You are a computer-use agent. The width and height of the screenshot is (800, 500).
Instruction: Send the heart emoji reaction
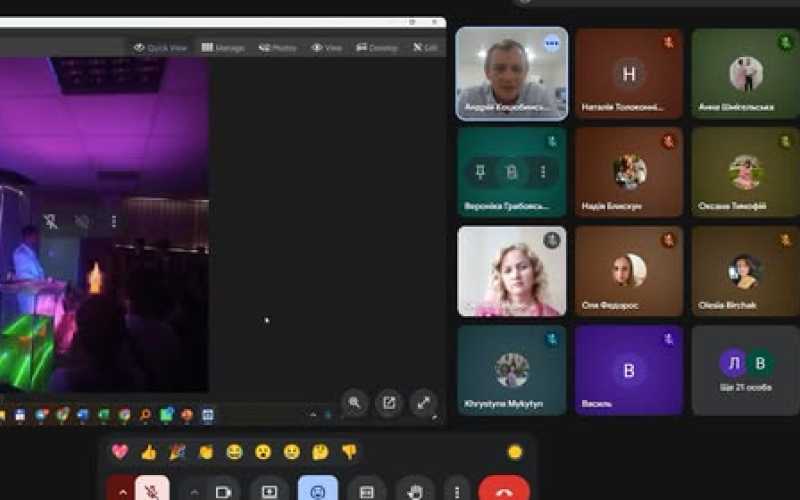(120, 452)
